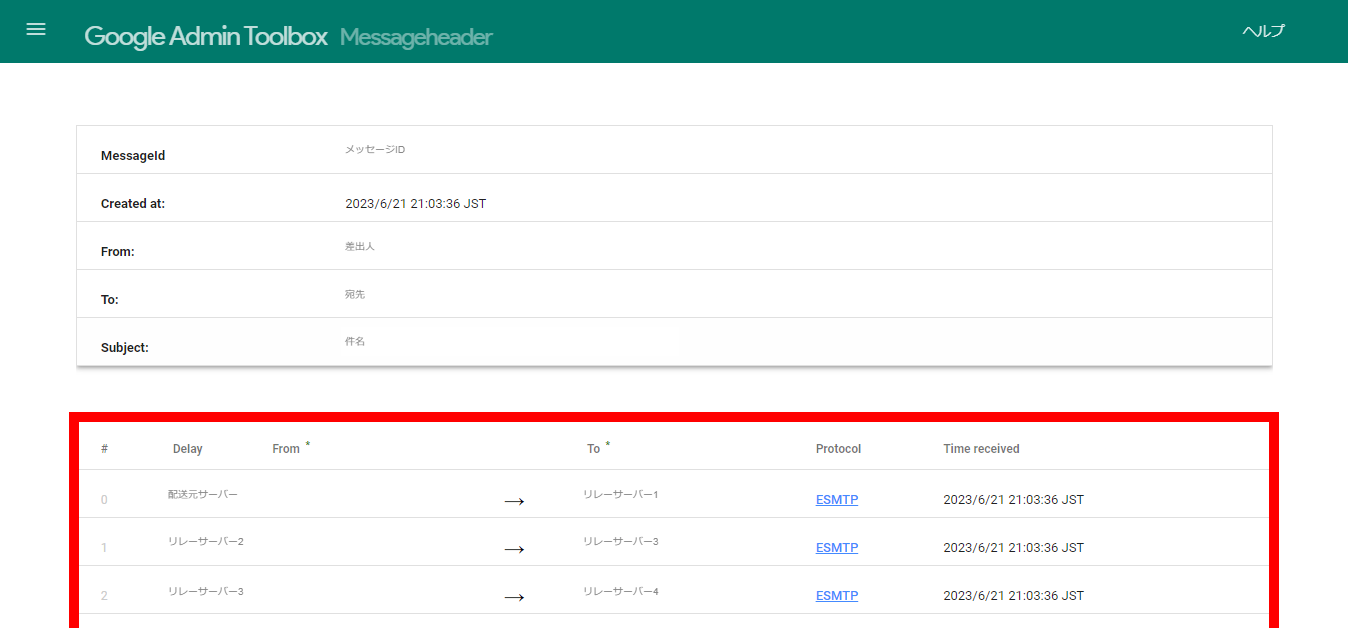Open the ヘルプ help link
1348x628 pixels.
(1263, 31)
